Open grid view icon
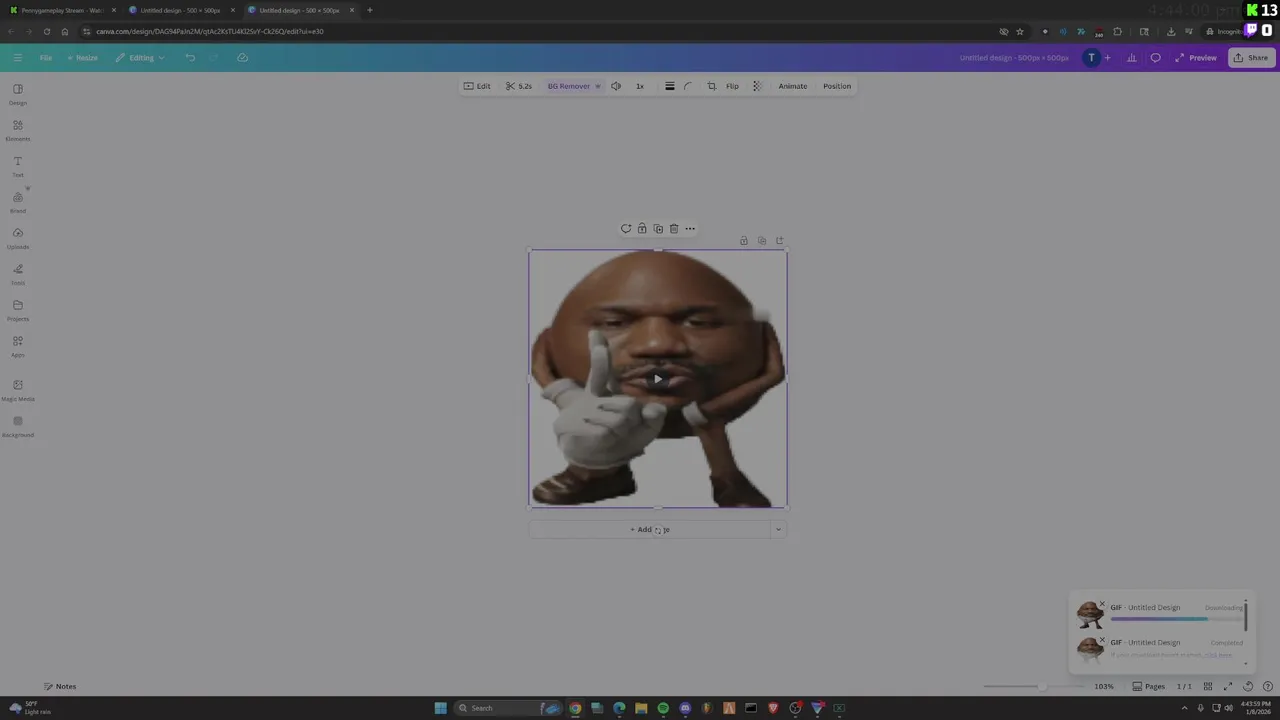 (1208, 687)
